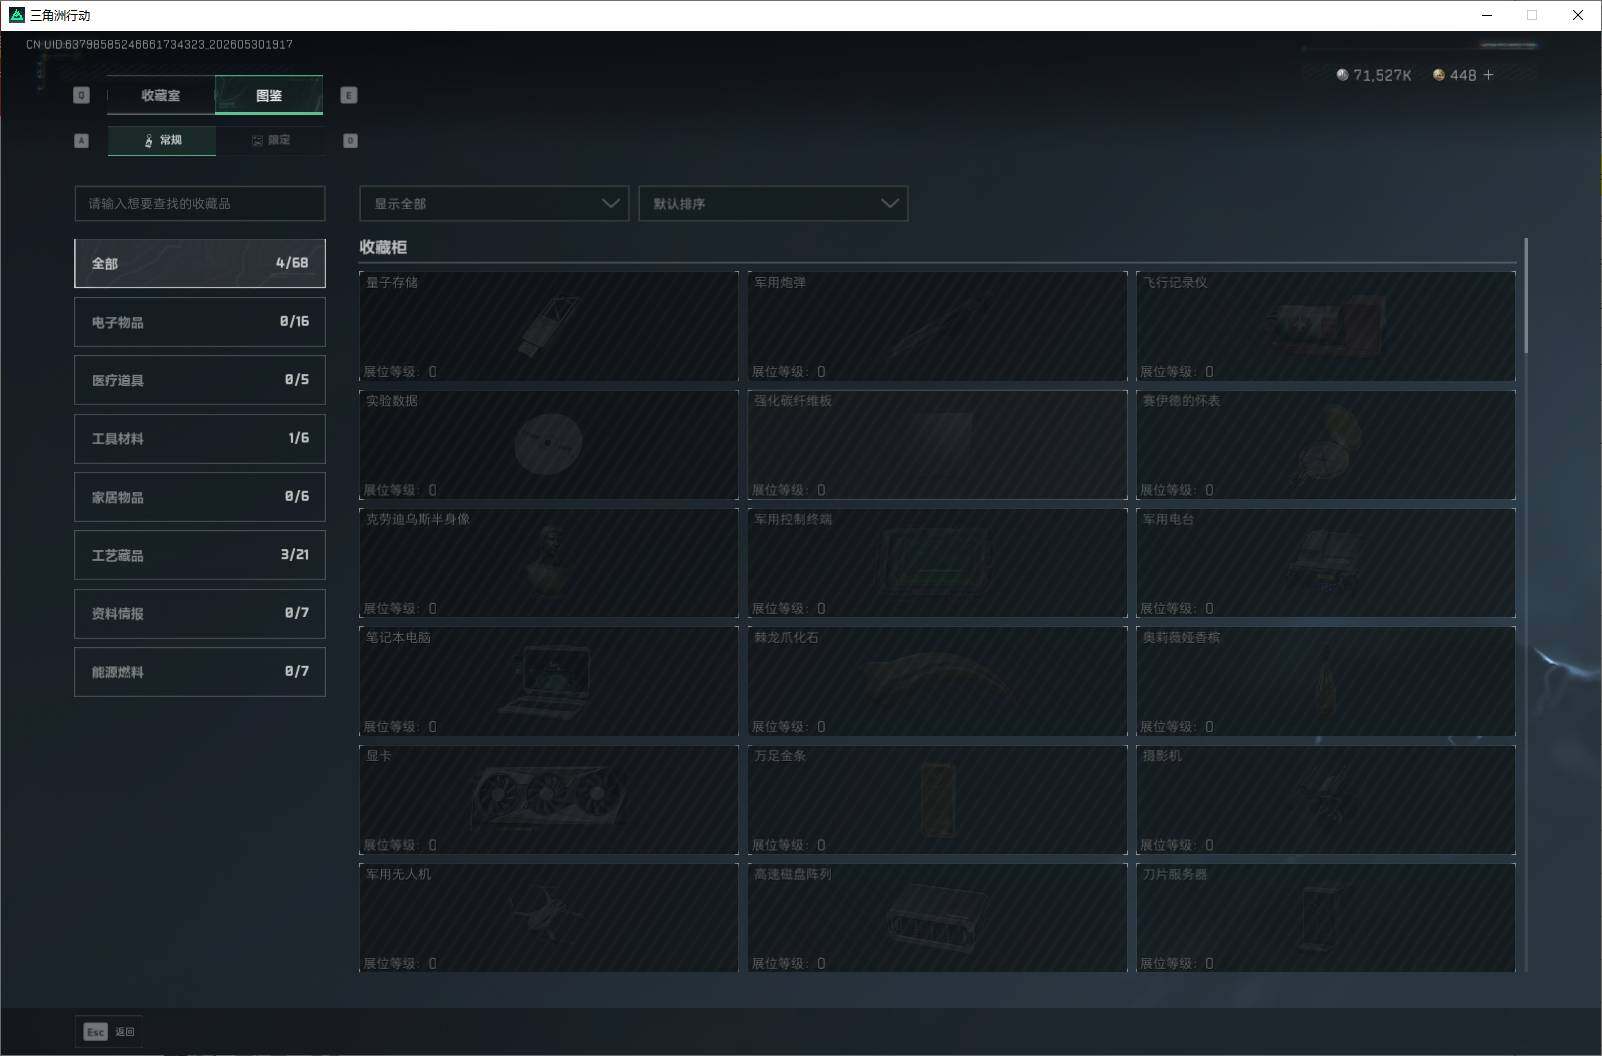
Task: Open the 默认排序 sort dropdown
Action: 773,203
